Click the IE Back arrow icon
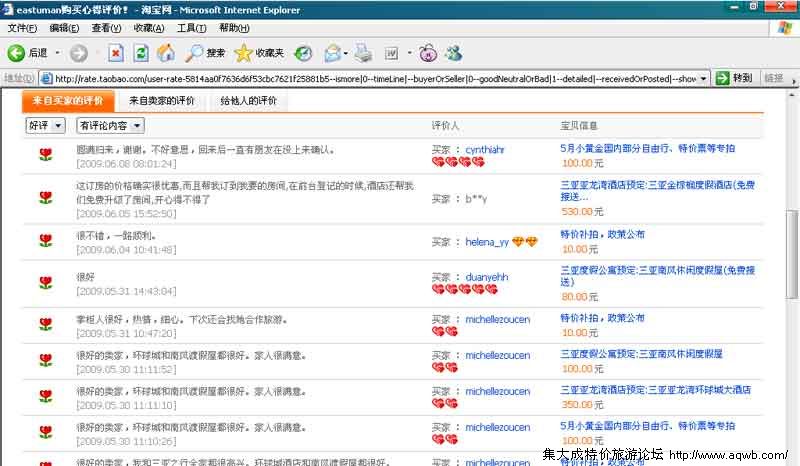 tap(16, 53)
